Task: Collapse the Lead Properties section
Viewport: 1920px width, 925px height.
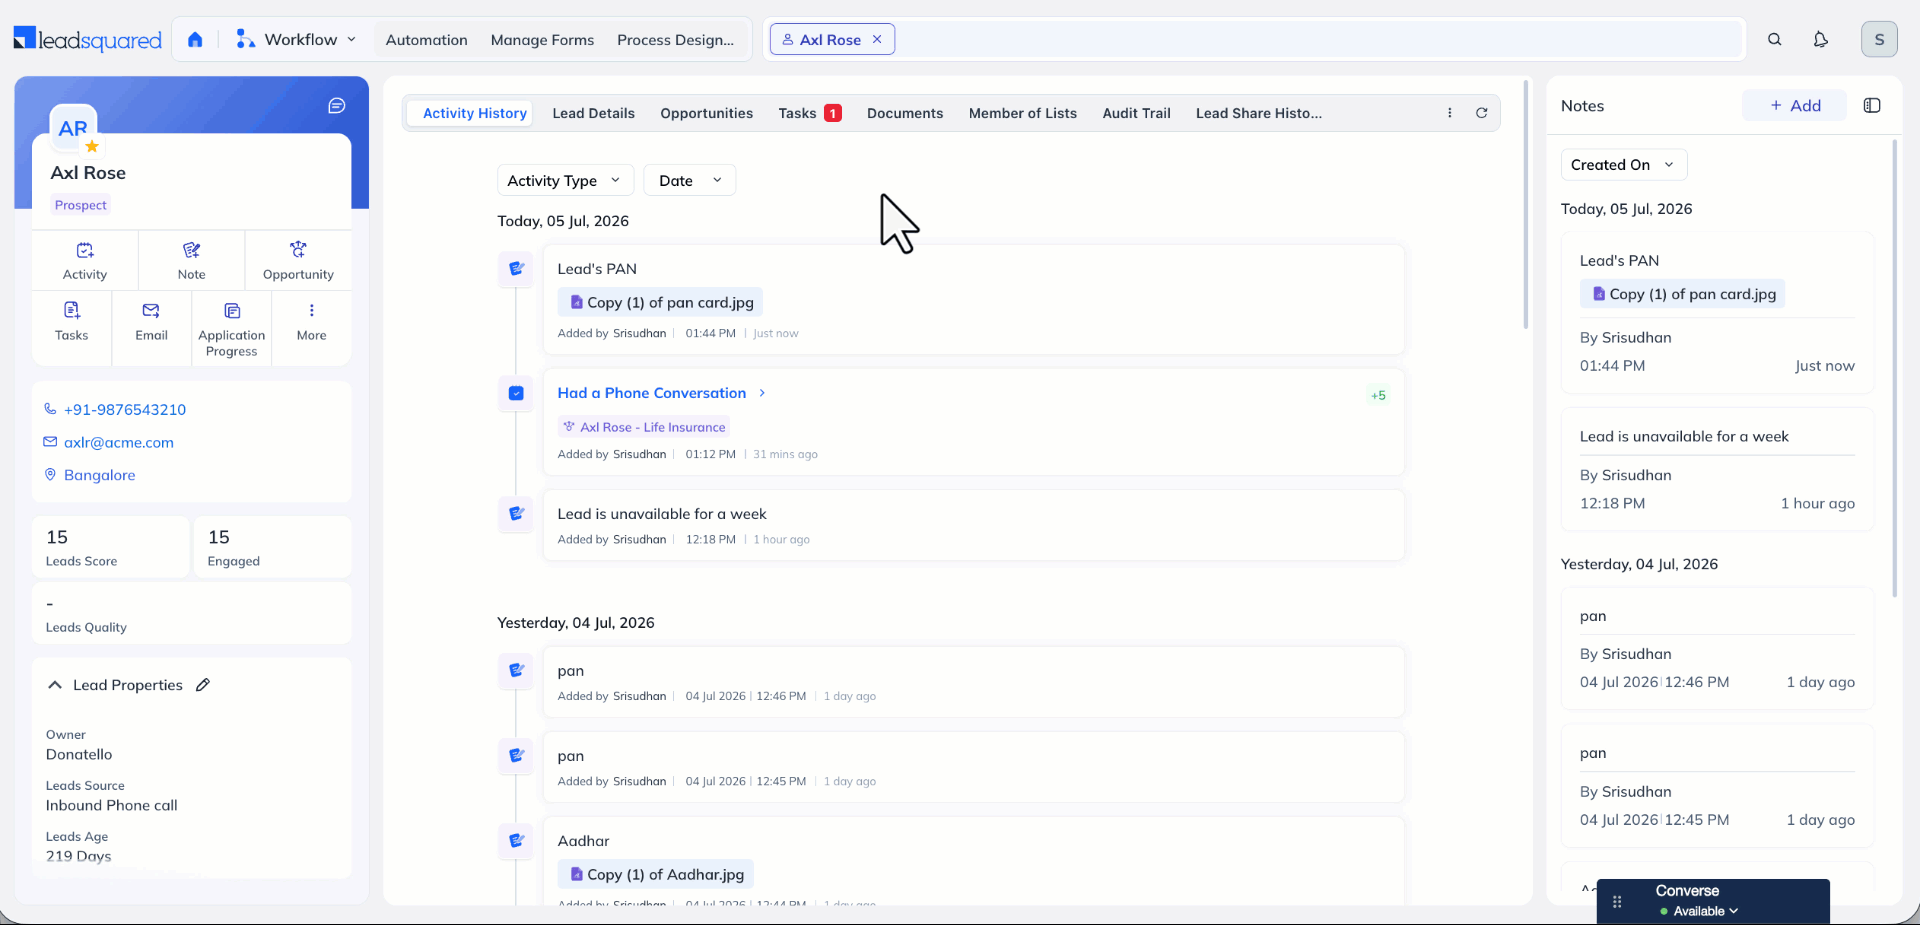Action: [x=55, y=685]
